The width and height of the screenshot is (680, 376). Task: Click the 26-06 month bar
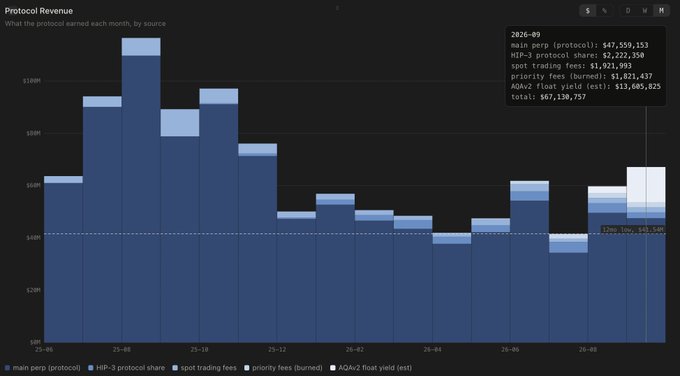[x=529, y=262]
